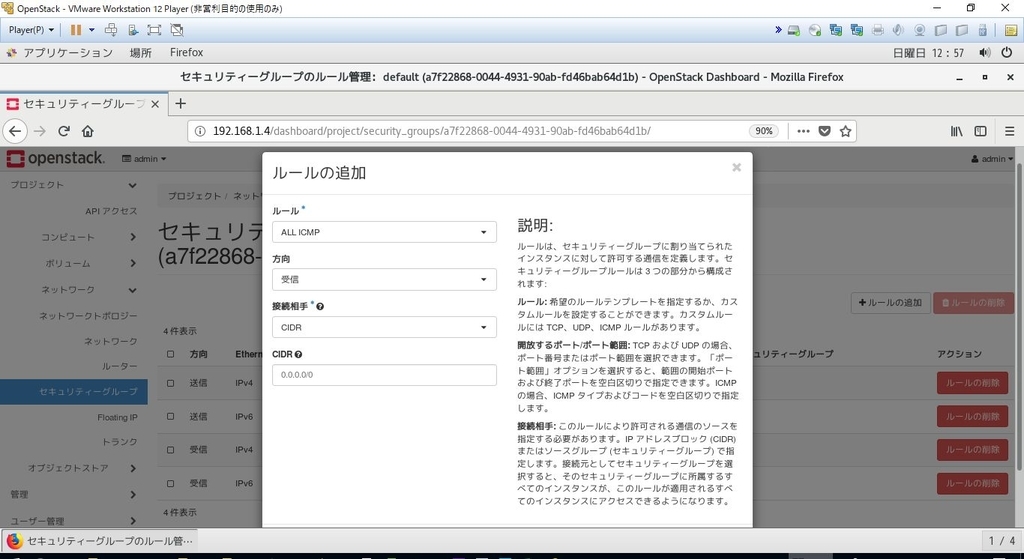Click the openstack logo
The width and height of the screenshot is (1024, 559).
56,159
